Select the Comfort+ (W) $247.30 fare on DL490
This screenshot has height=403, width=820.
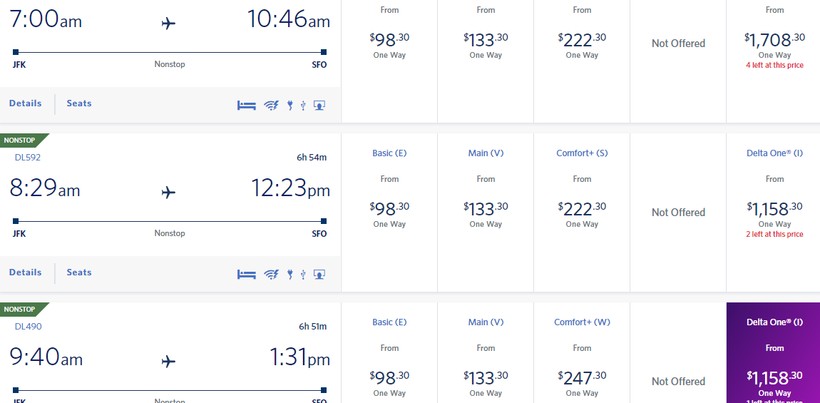581,380
